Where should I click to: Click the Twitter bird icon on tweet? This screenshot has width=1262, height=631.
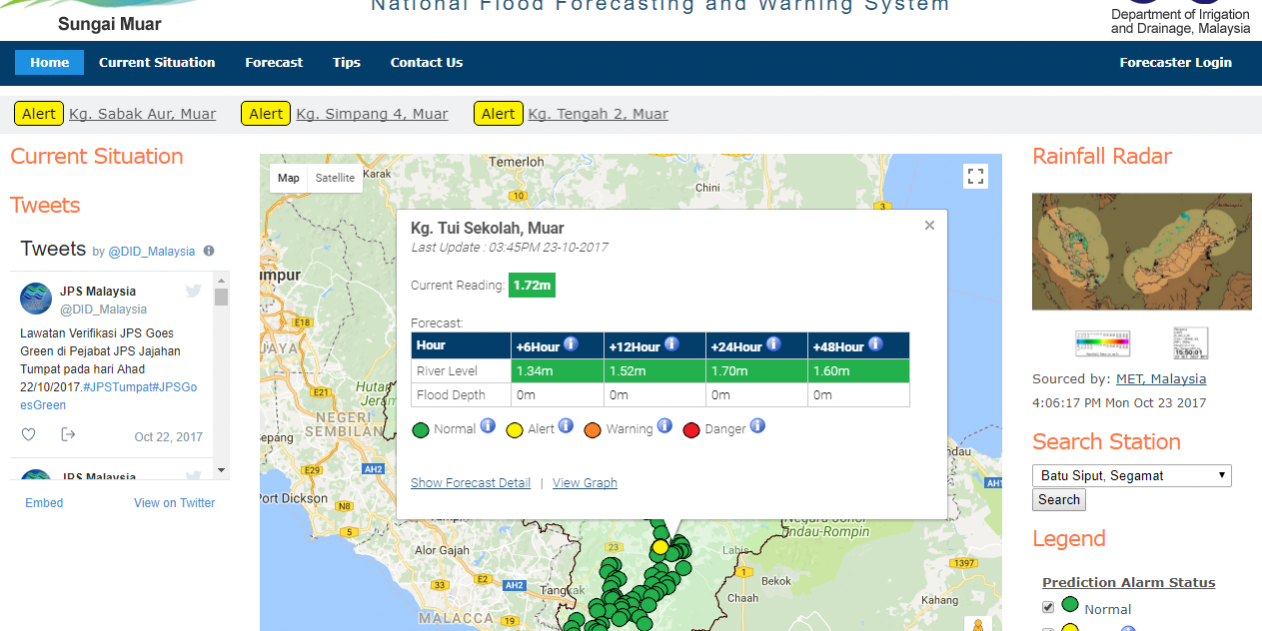[193, 291]
